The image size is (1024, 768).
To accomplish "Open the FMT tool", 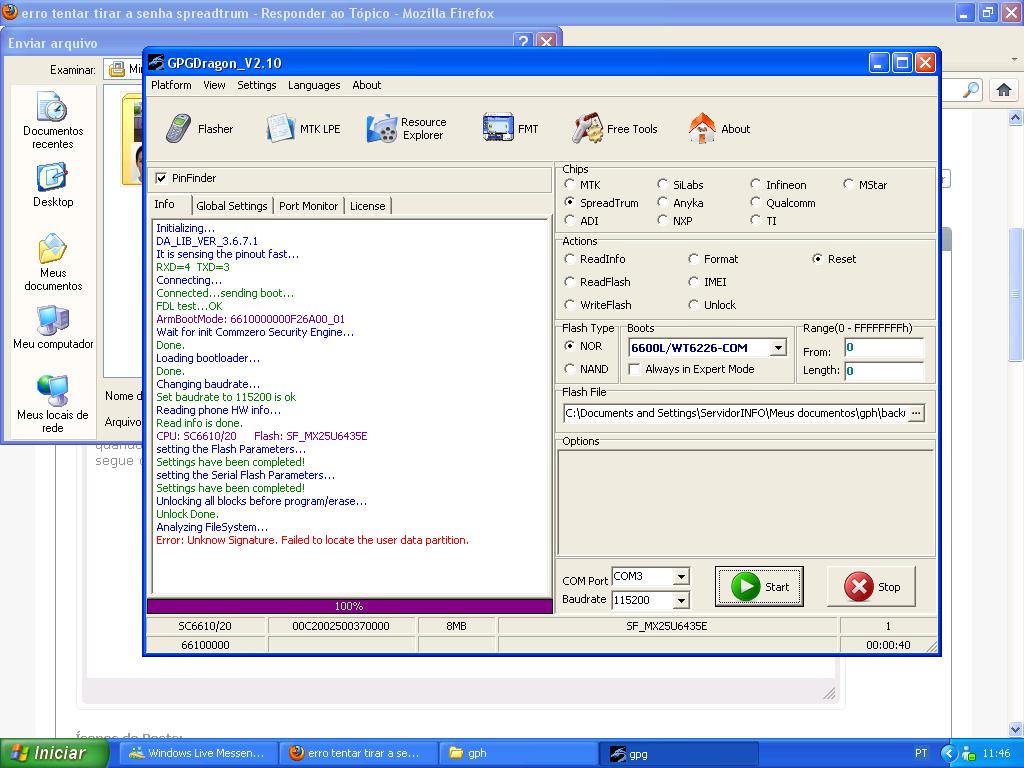I will pos(510,129).
